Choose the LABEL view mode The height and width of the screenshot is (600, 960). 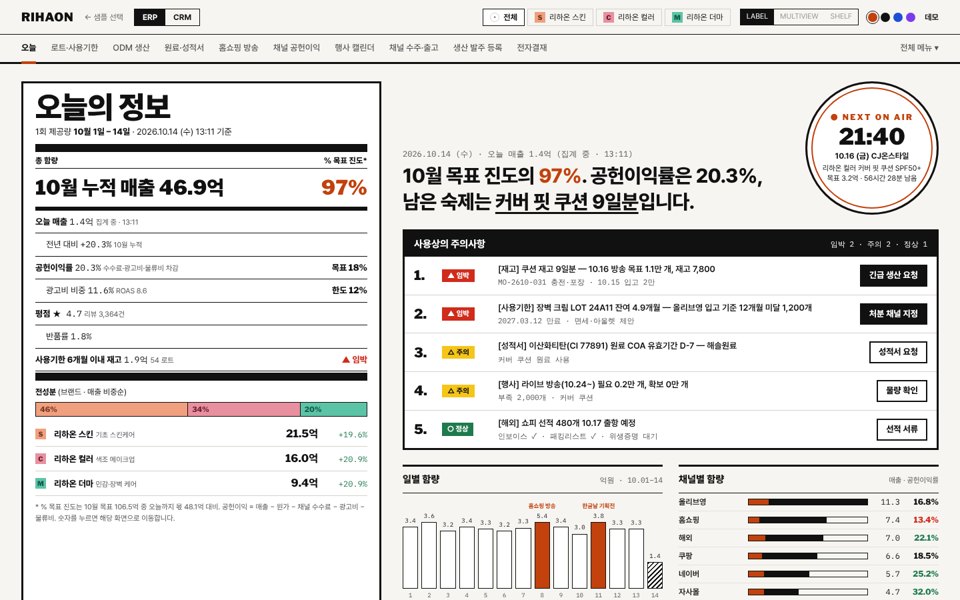(x=757, y=17)
